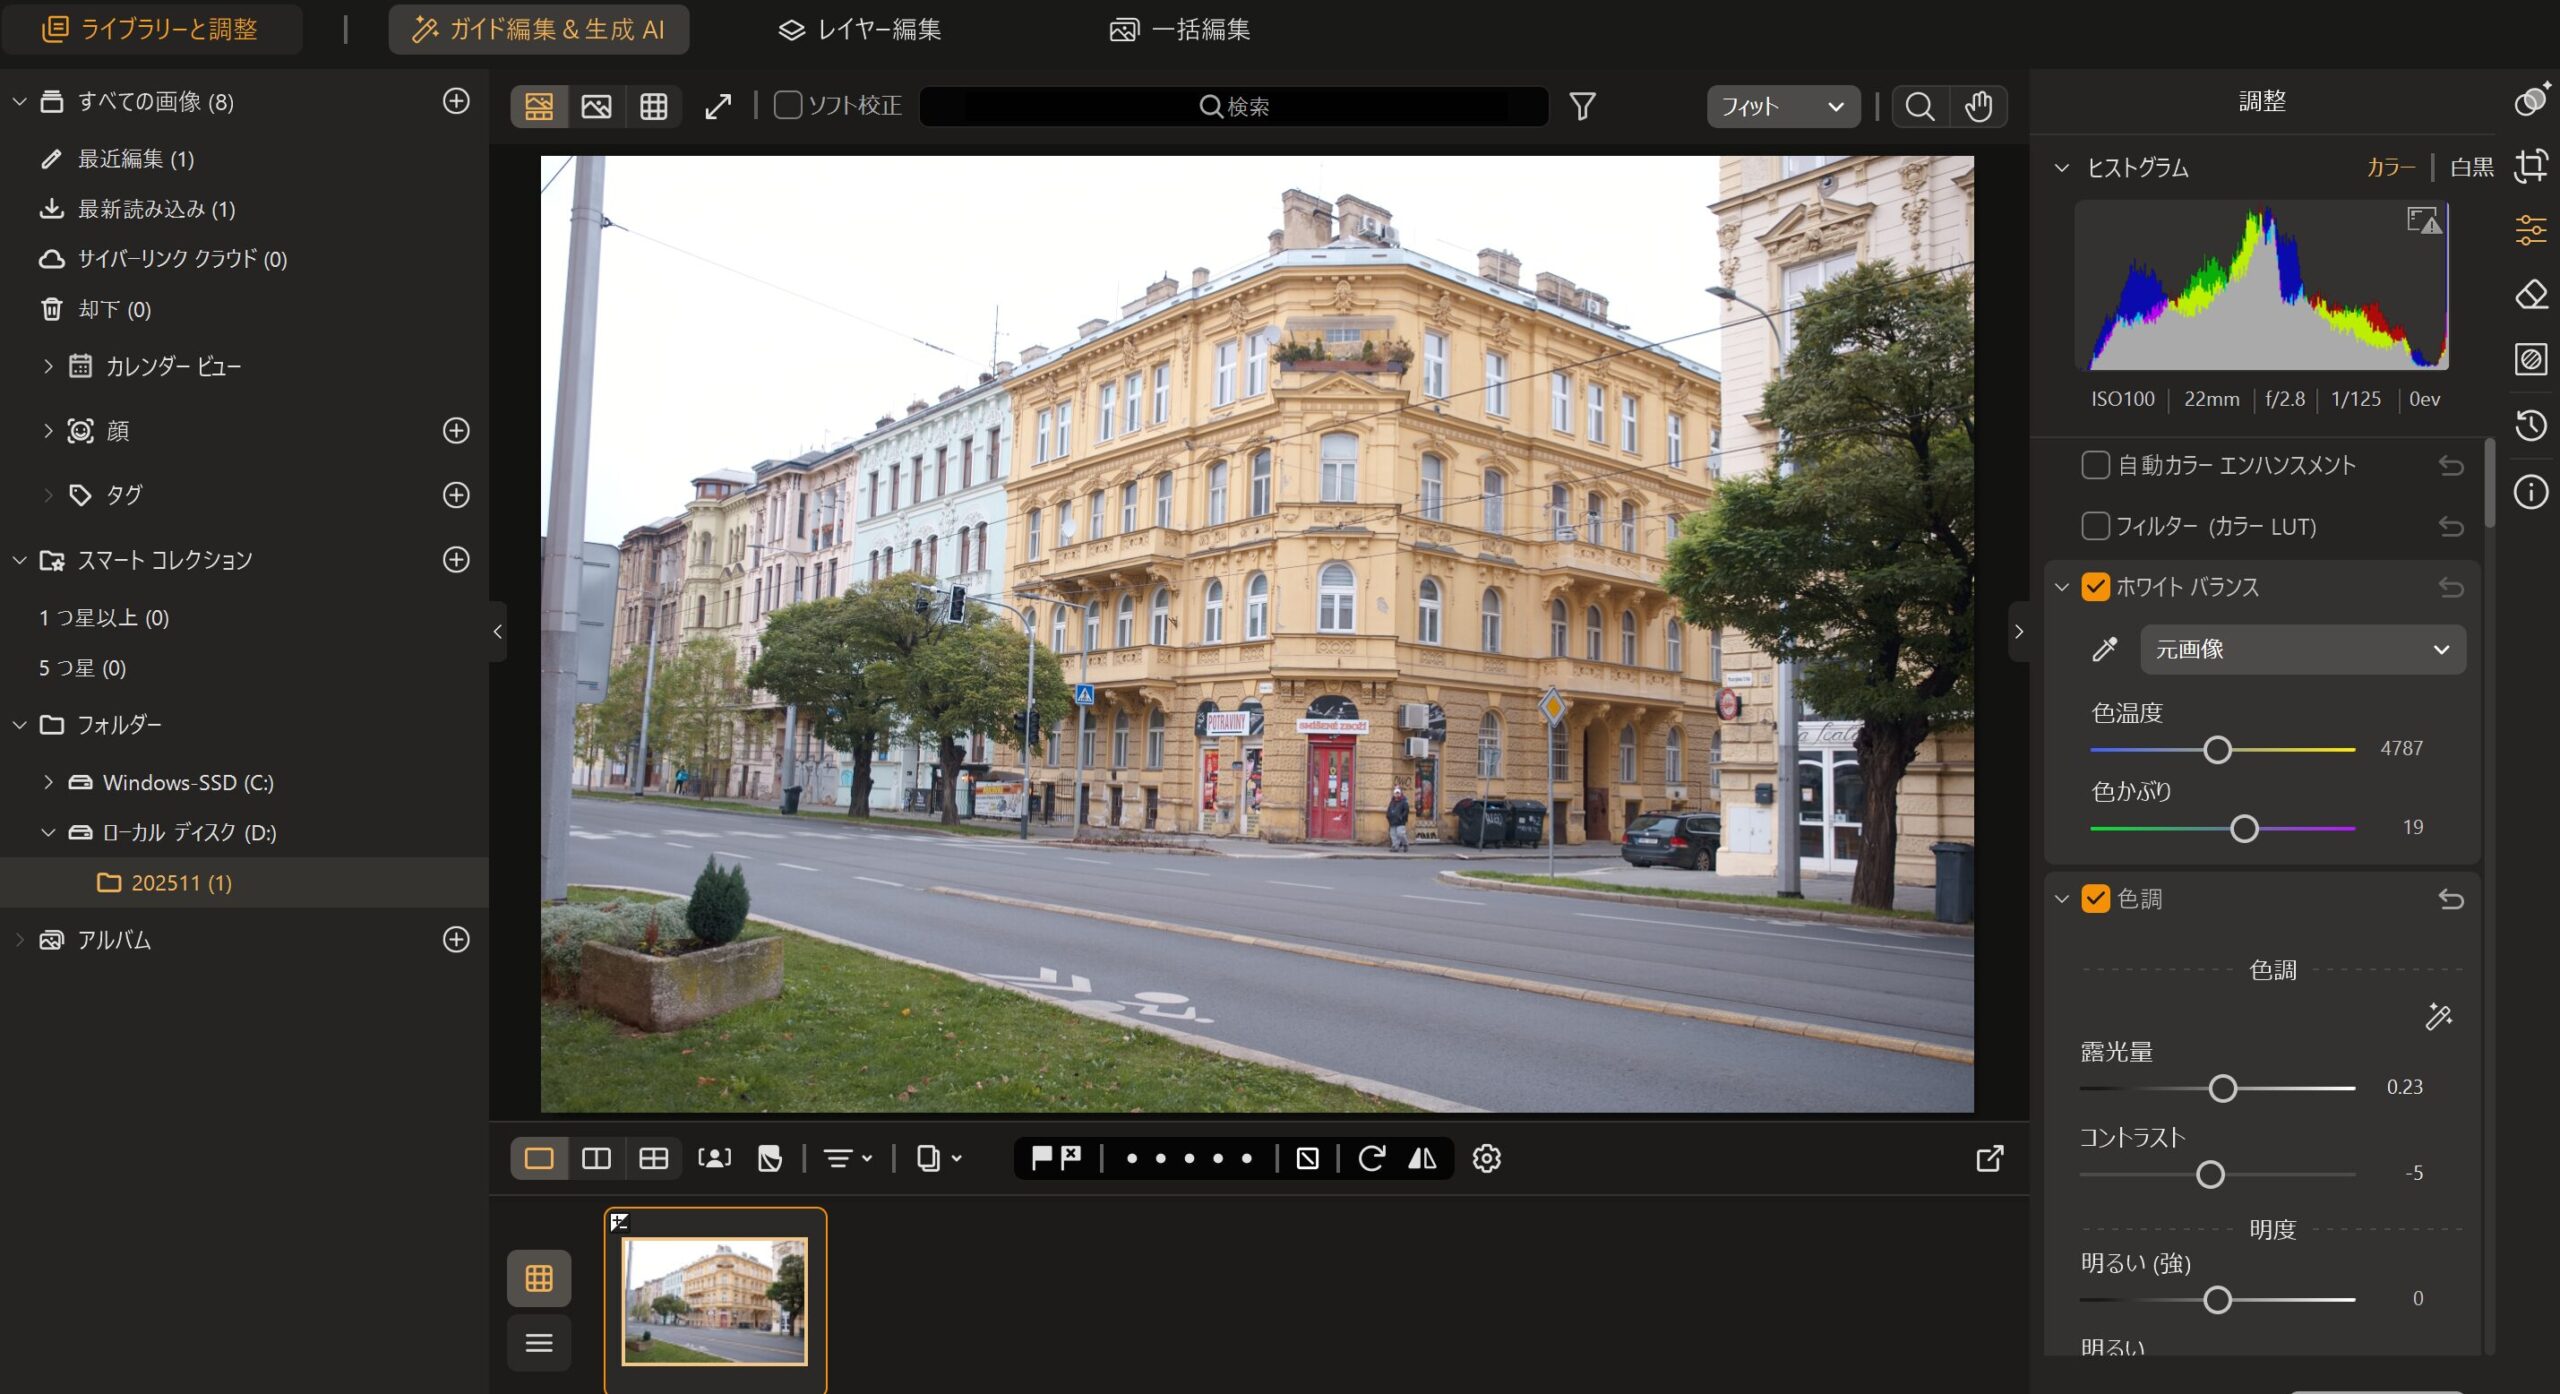Select the 202511 (1) folder

[244, 882]
